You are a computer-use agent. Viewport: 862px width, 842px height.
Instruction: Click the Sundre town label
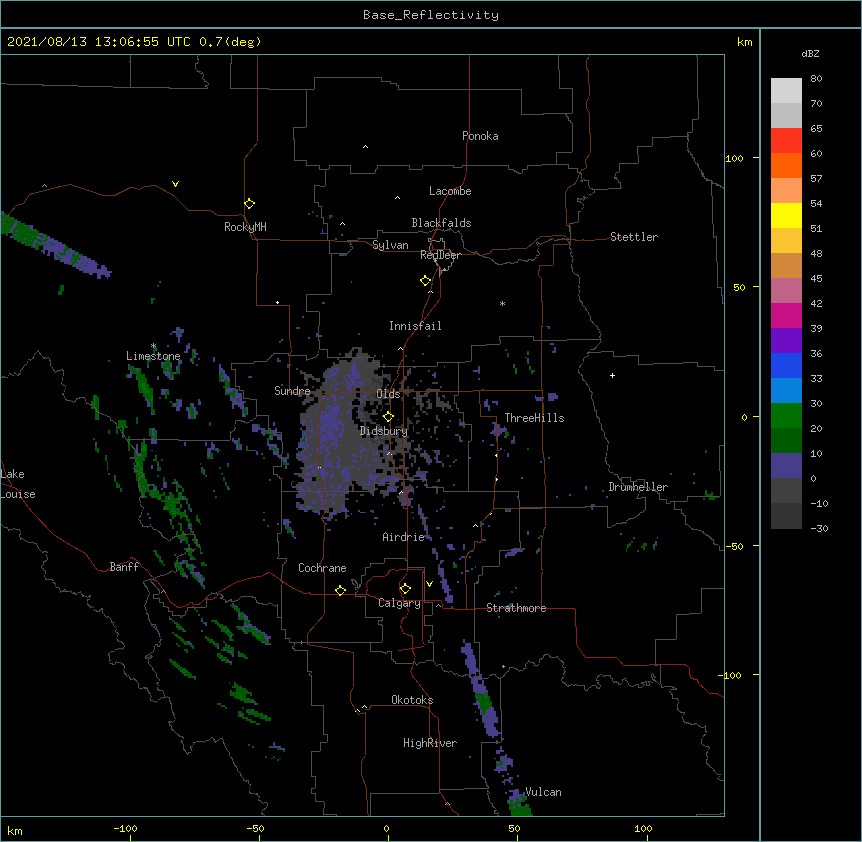pos(292,391)
